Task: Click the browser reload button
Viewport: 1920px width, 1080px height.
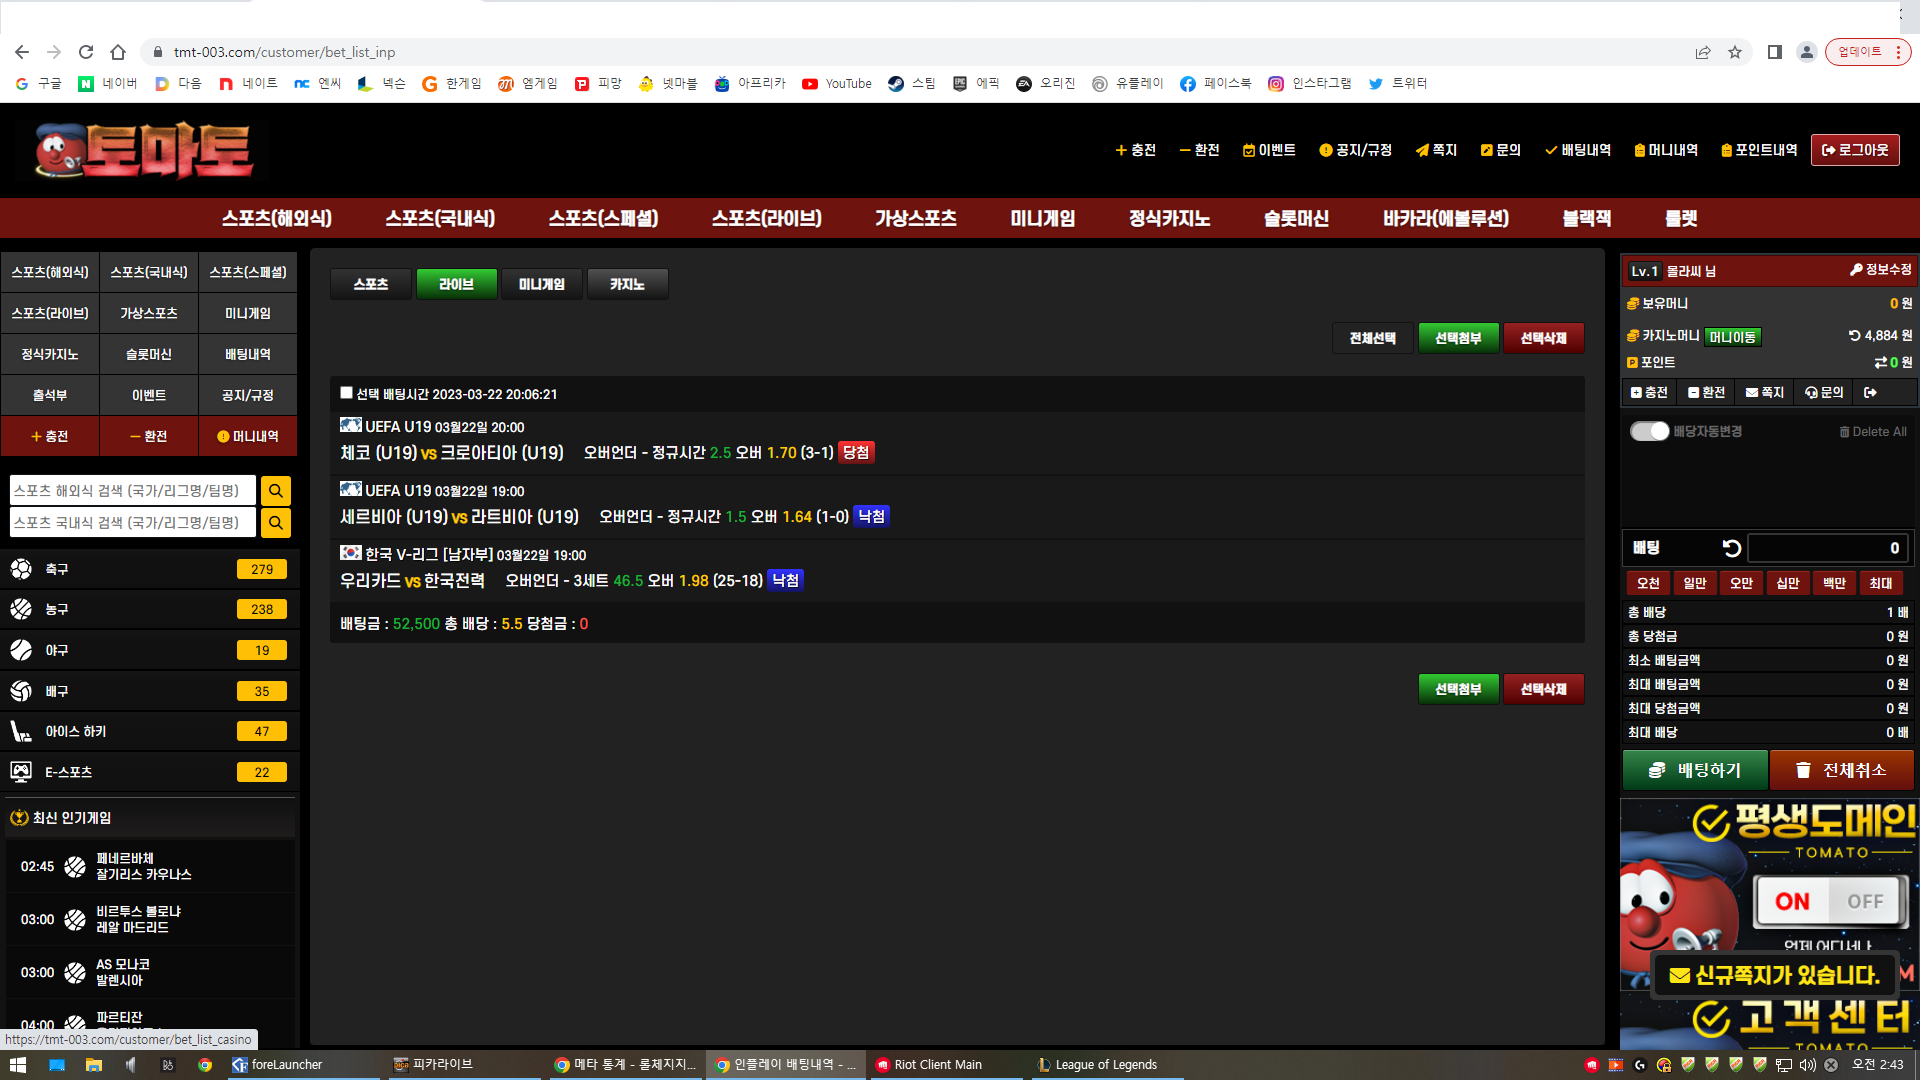Action: (x=86, y=52)
